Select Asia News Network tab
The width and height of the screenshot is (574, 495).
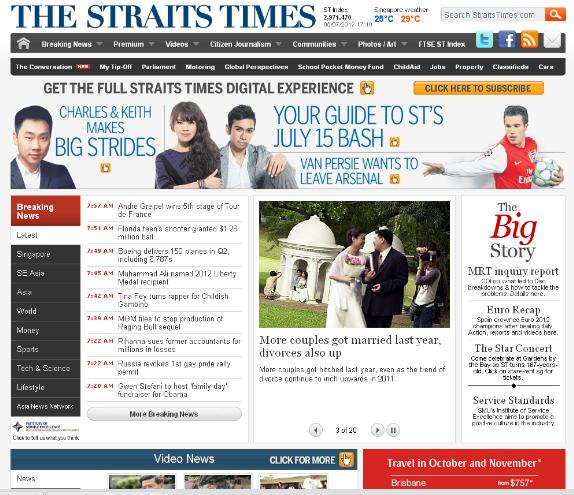[x=45, y=406]
